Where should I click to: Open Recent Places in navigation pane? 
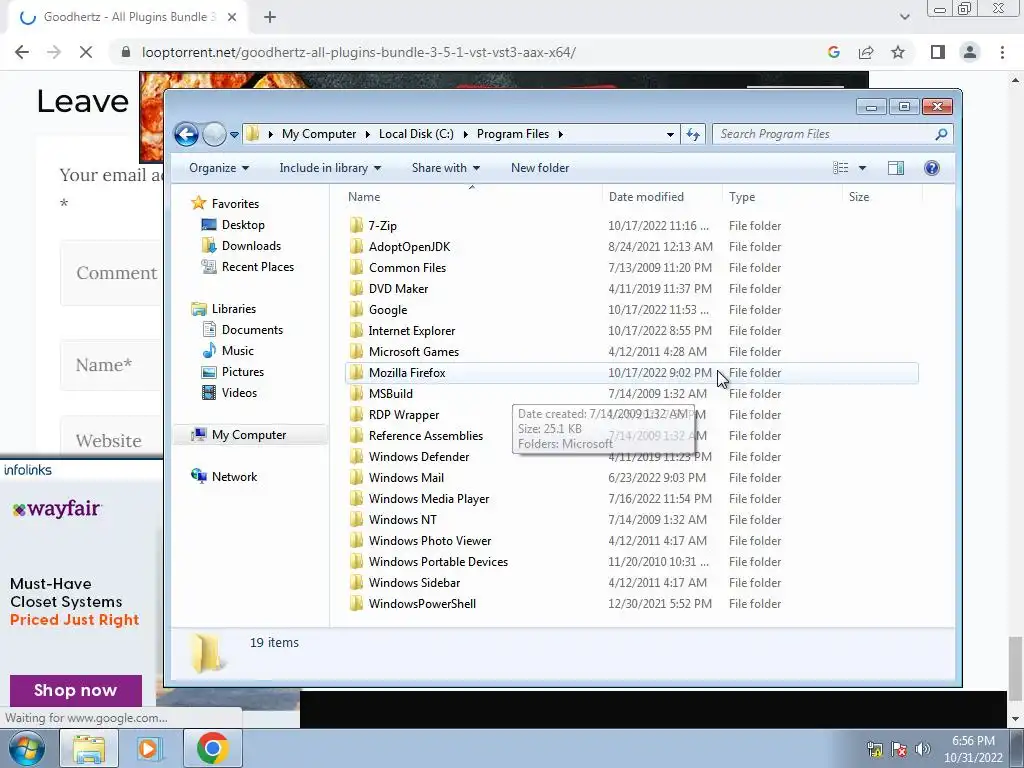(x=258, y=266)
